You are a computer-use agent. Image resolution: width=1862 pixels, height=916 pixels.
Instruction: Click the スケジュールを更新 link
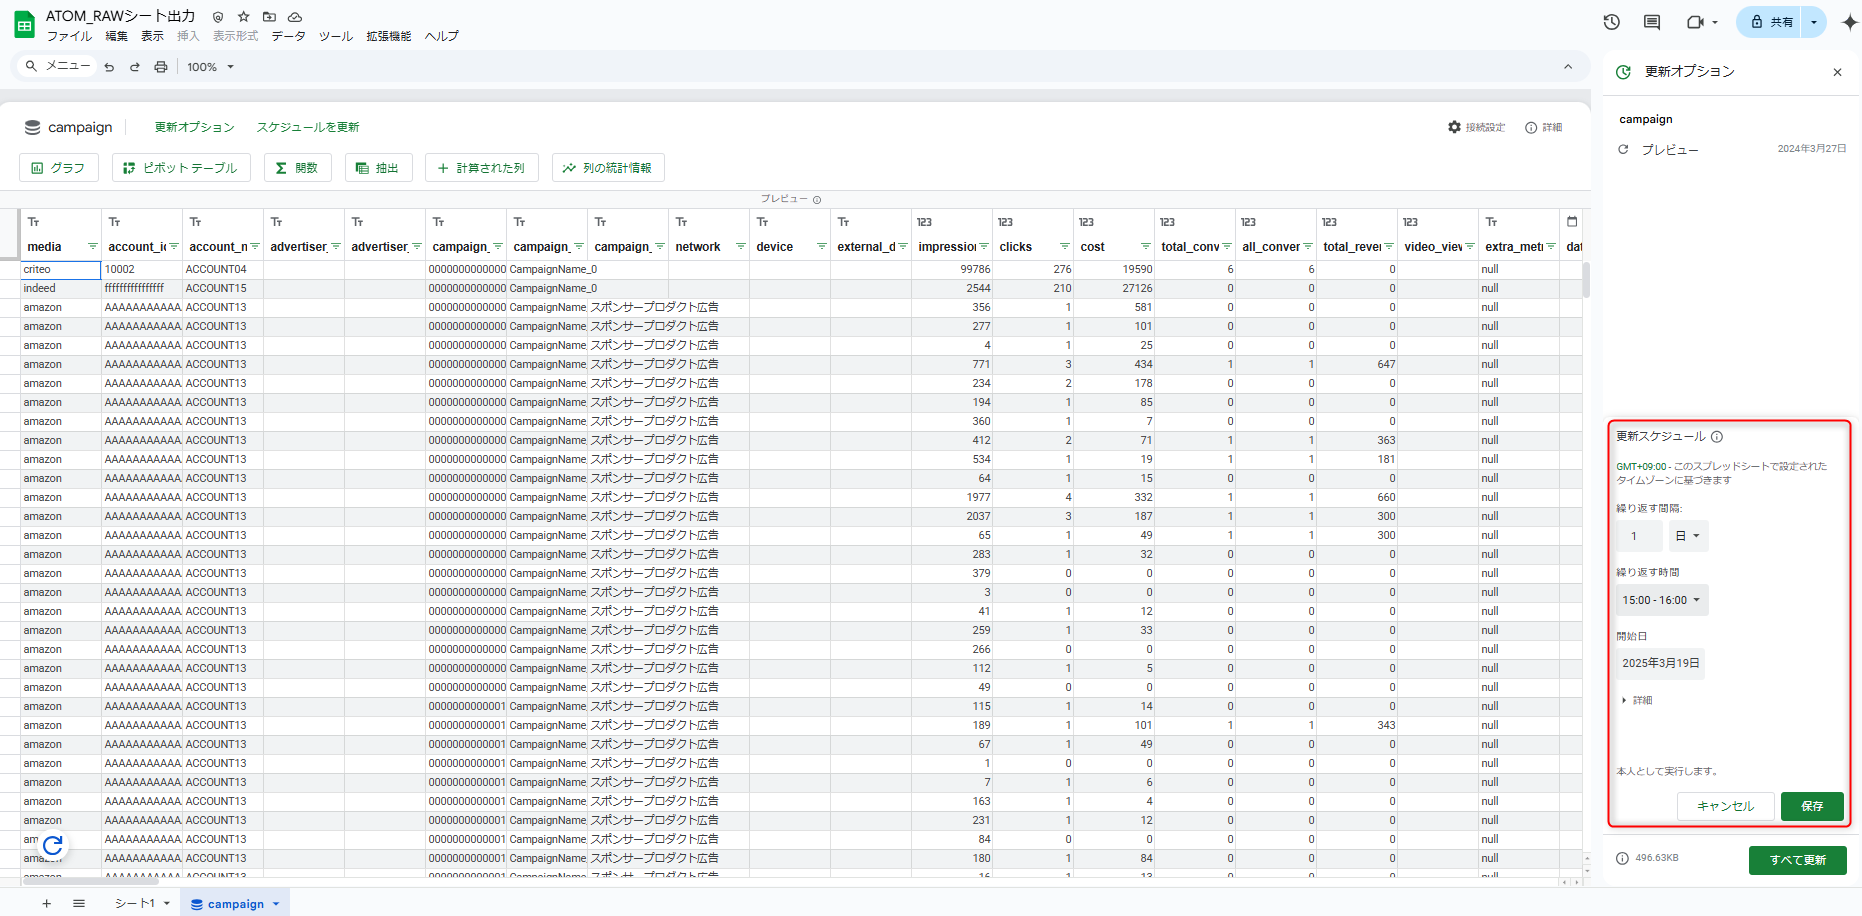pos(308,127)
